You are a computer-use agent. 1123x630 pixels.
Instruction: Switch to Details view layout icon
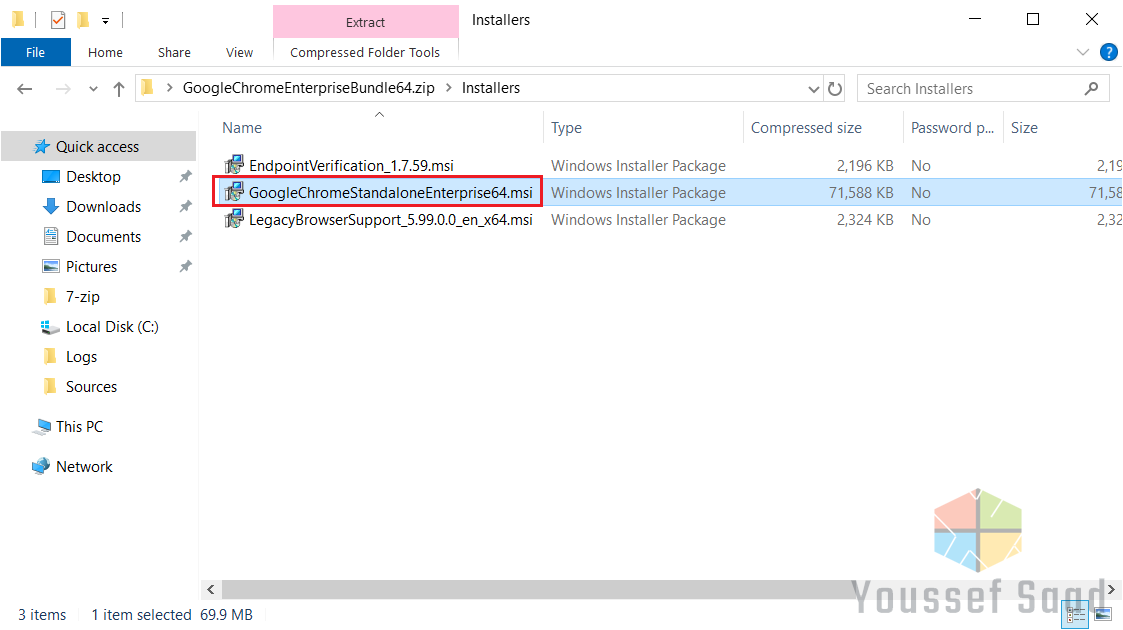click(1076, 614)
